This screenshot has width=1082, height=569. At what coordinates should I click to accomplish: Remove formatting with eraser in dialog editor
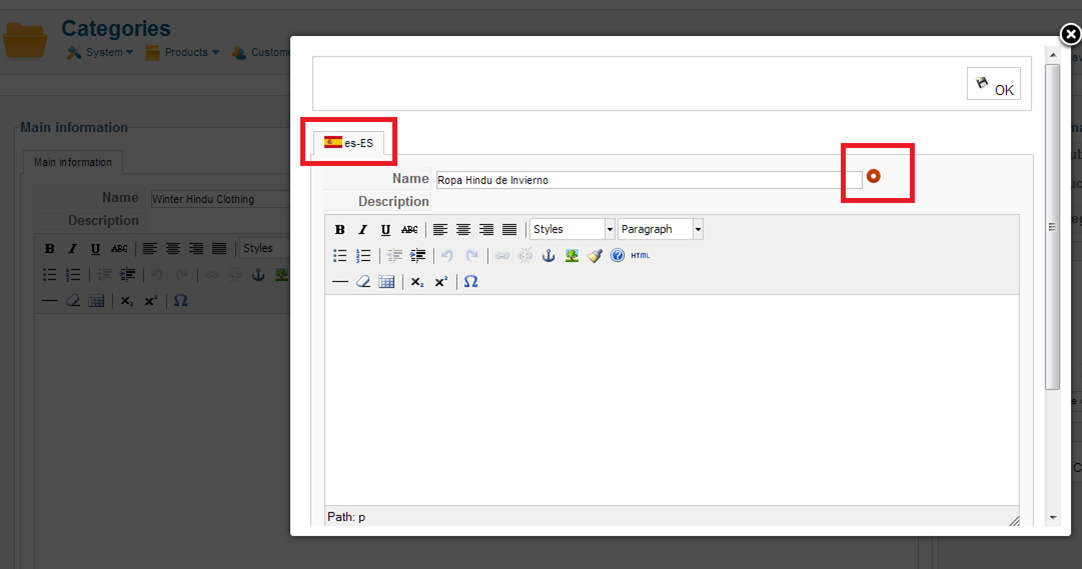point(363,282)
